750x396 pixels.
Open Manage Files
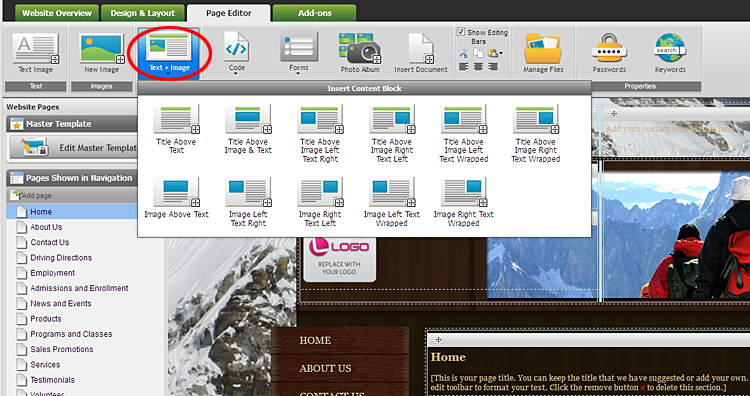pos(542,54)
